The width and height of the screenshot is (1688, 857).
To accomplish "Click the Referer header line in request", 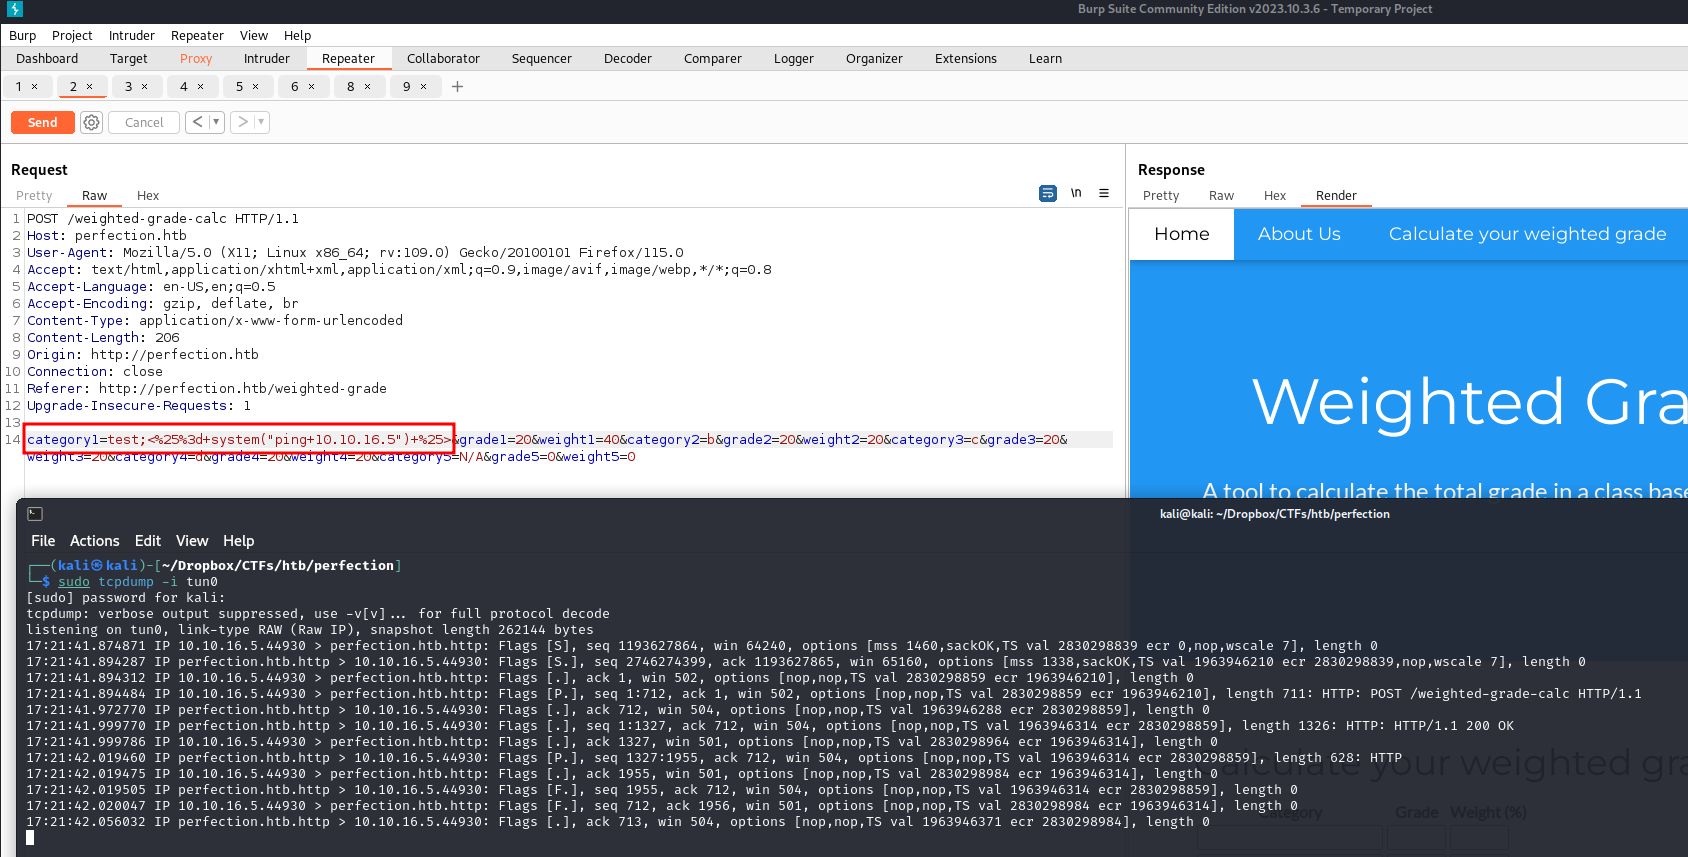I will pyautogui.click(x=207, y=389).
